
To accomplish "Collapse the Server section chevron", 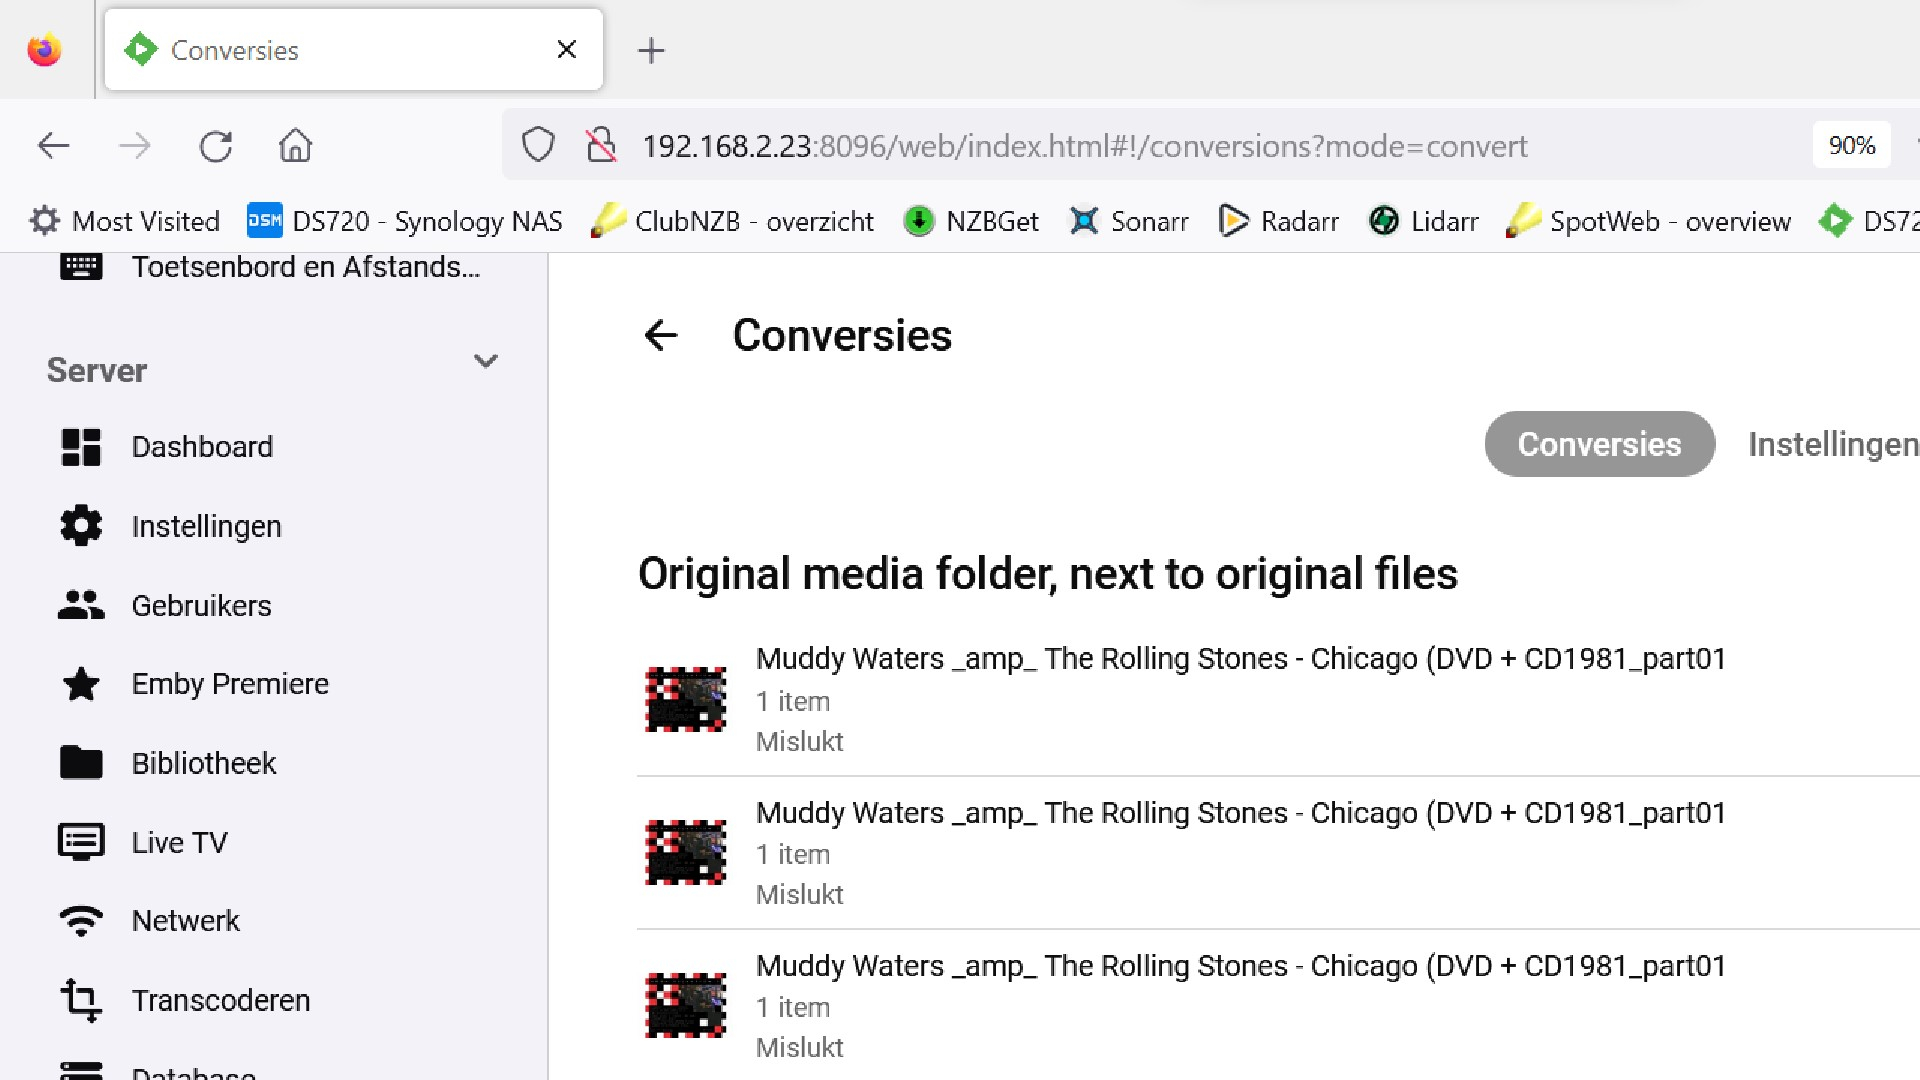I will [x=486, y=361].
